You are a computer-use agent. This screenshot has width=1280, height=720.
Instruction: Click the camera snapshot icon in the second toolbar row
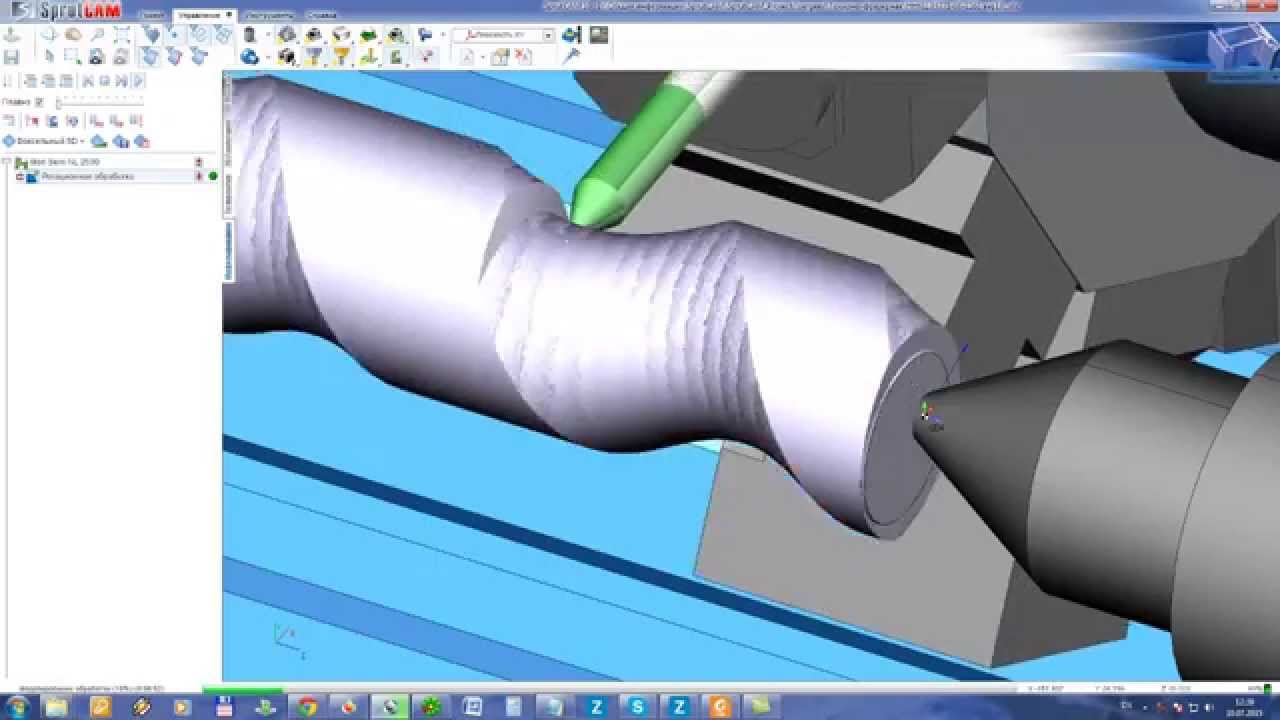tap(97, 56)
